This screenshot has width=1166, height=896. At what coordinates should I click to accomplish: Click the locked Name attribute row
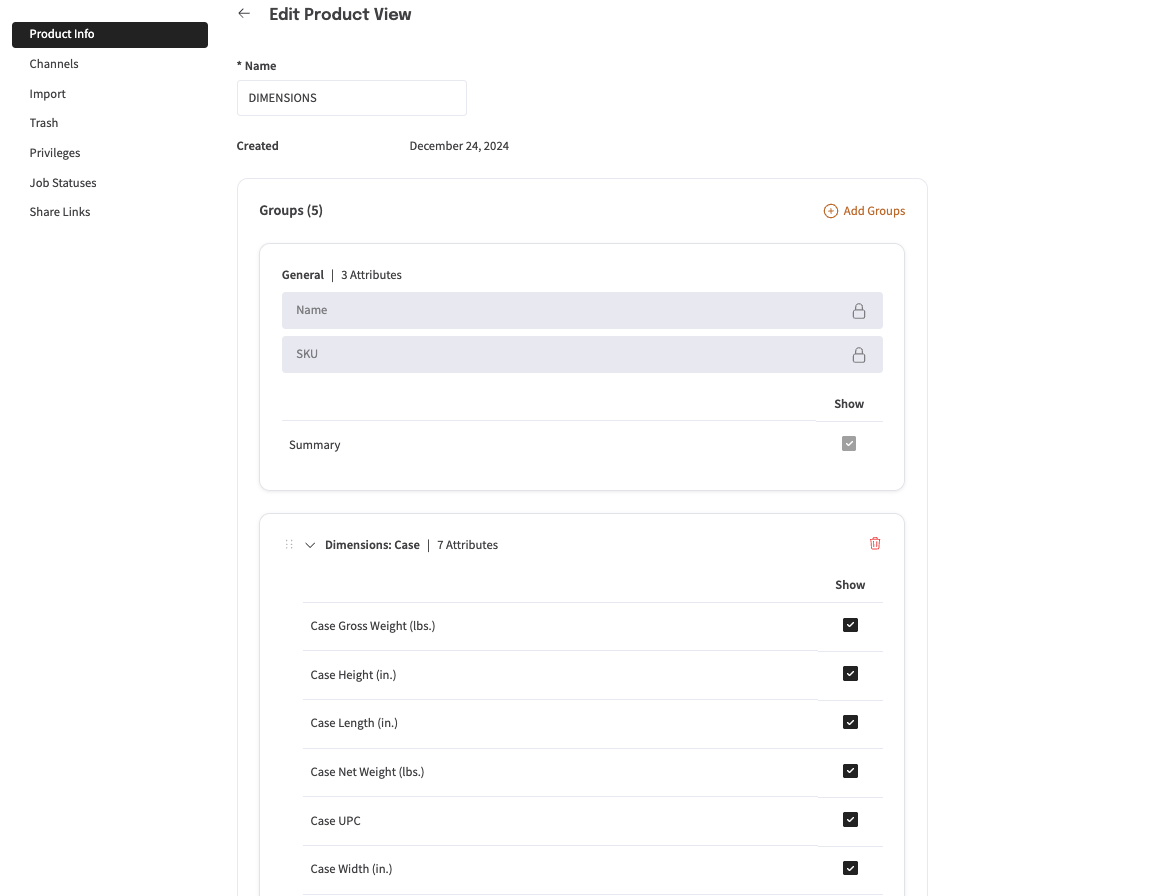582,310
